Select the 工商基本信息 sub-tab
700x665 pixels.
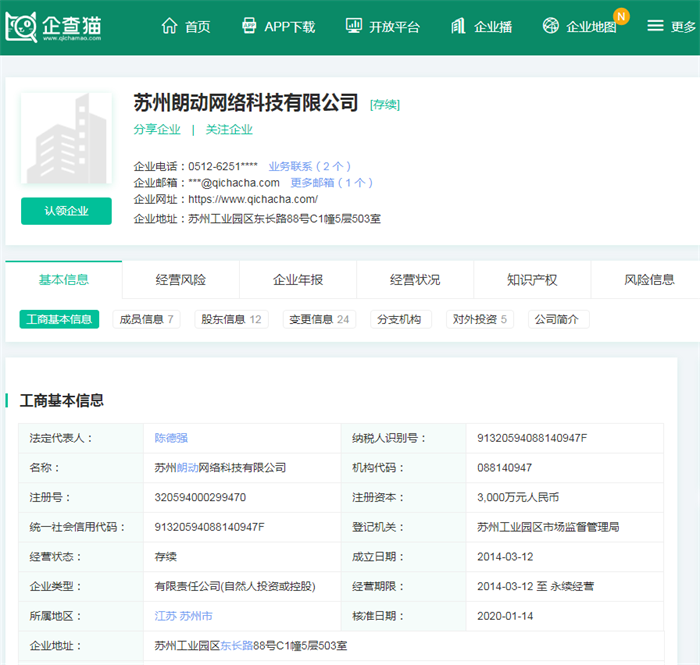59,319
